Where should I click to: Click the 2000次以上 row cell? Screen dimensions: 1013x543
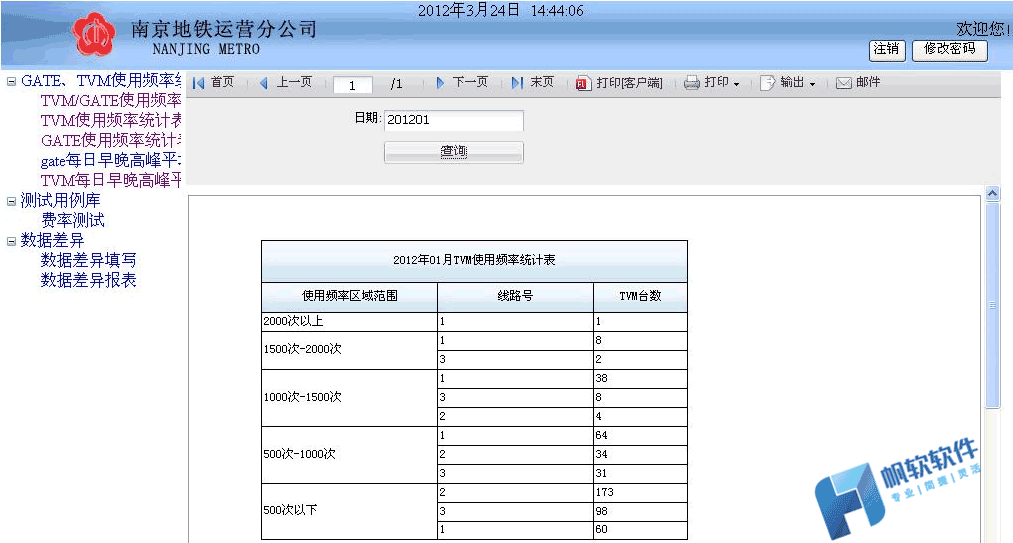click(350, 322)
